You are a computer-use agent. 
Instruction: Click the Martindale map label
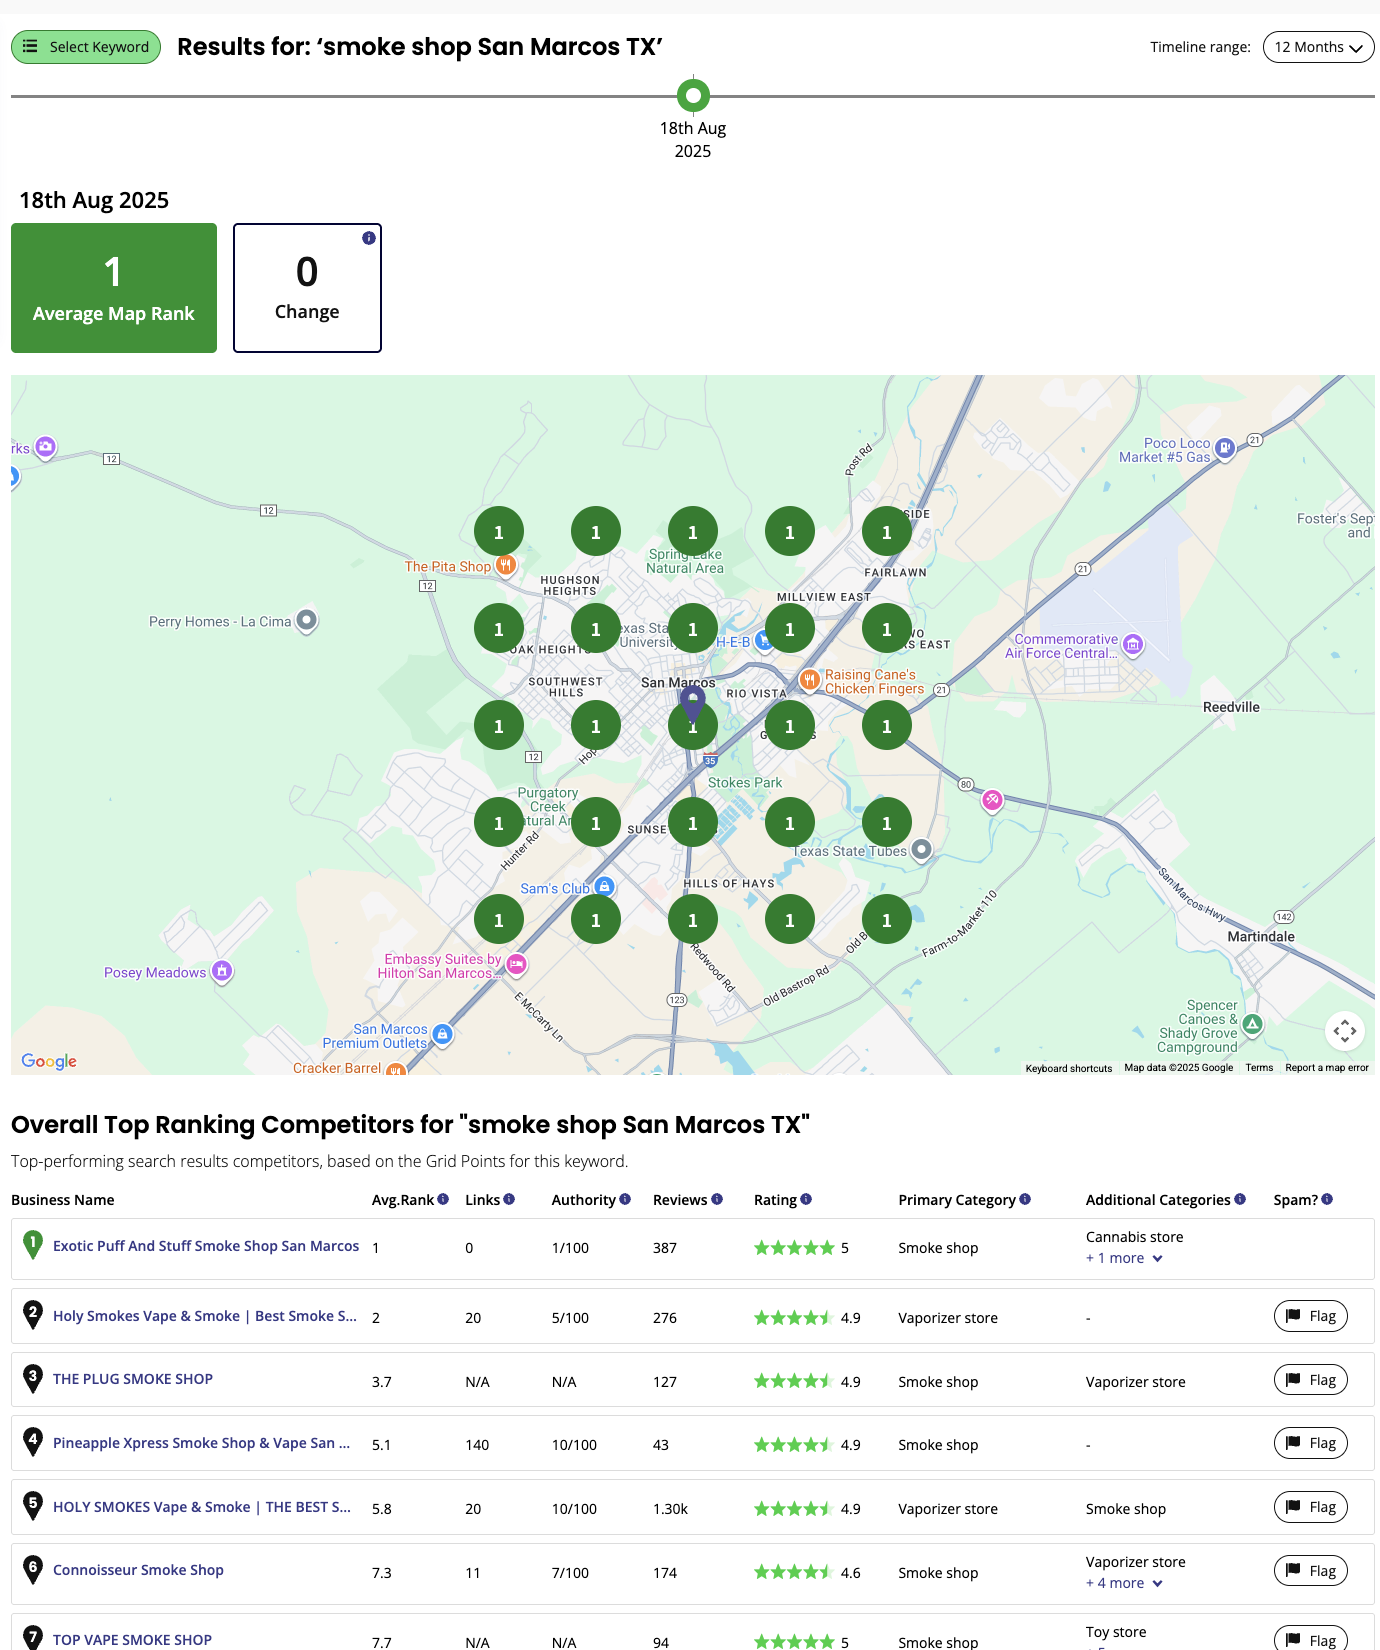point(1261,937)
